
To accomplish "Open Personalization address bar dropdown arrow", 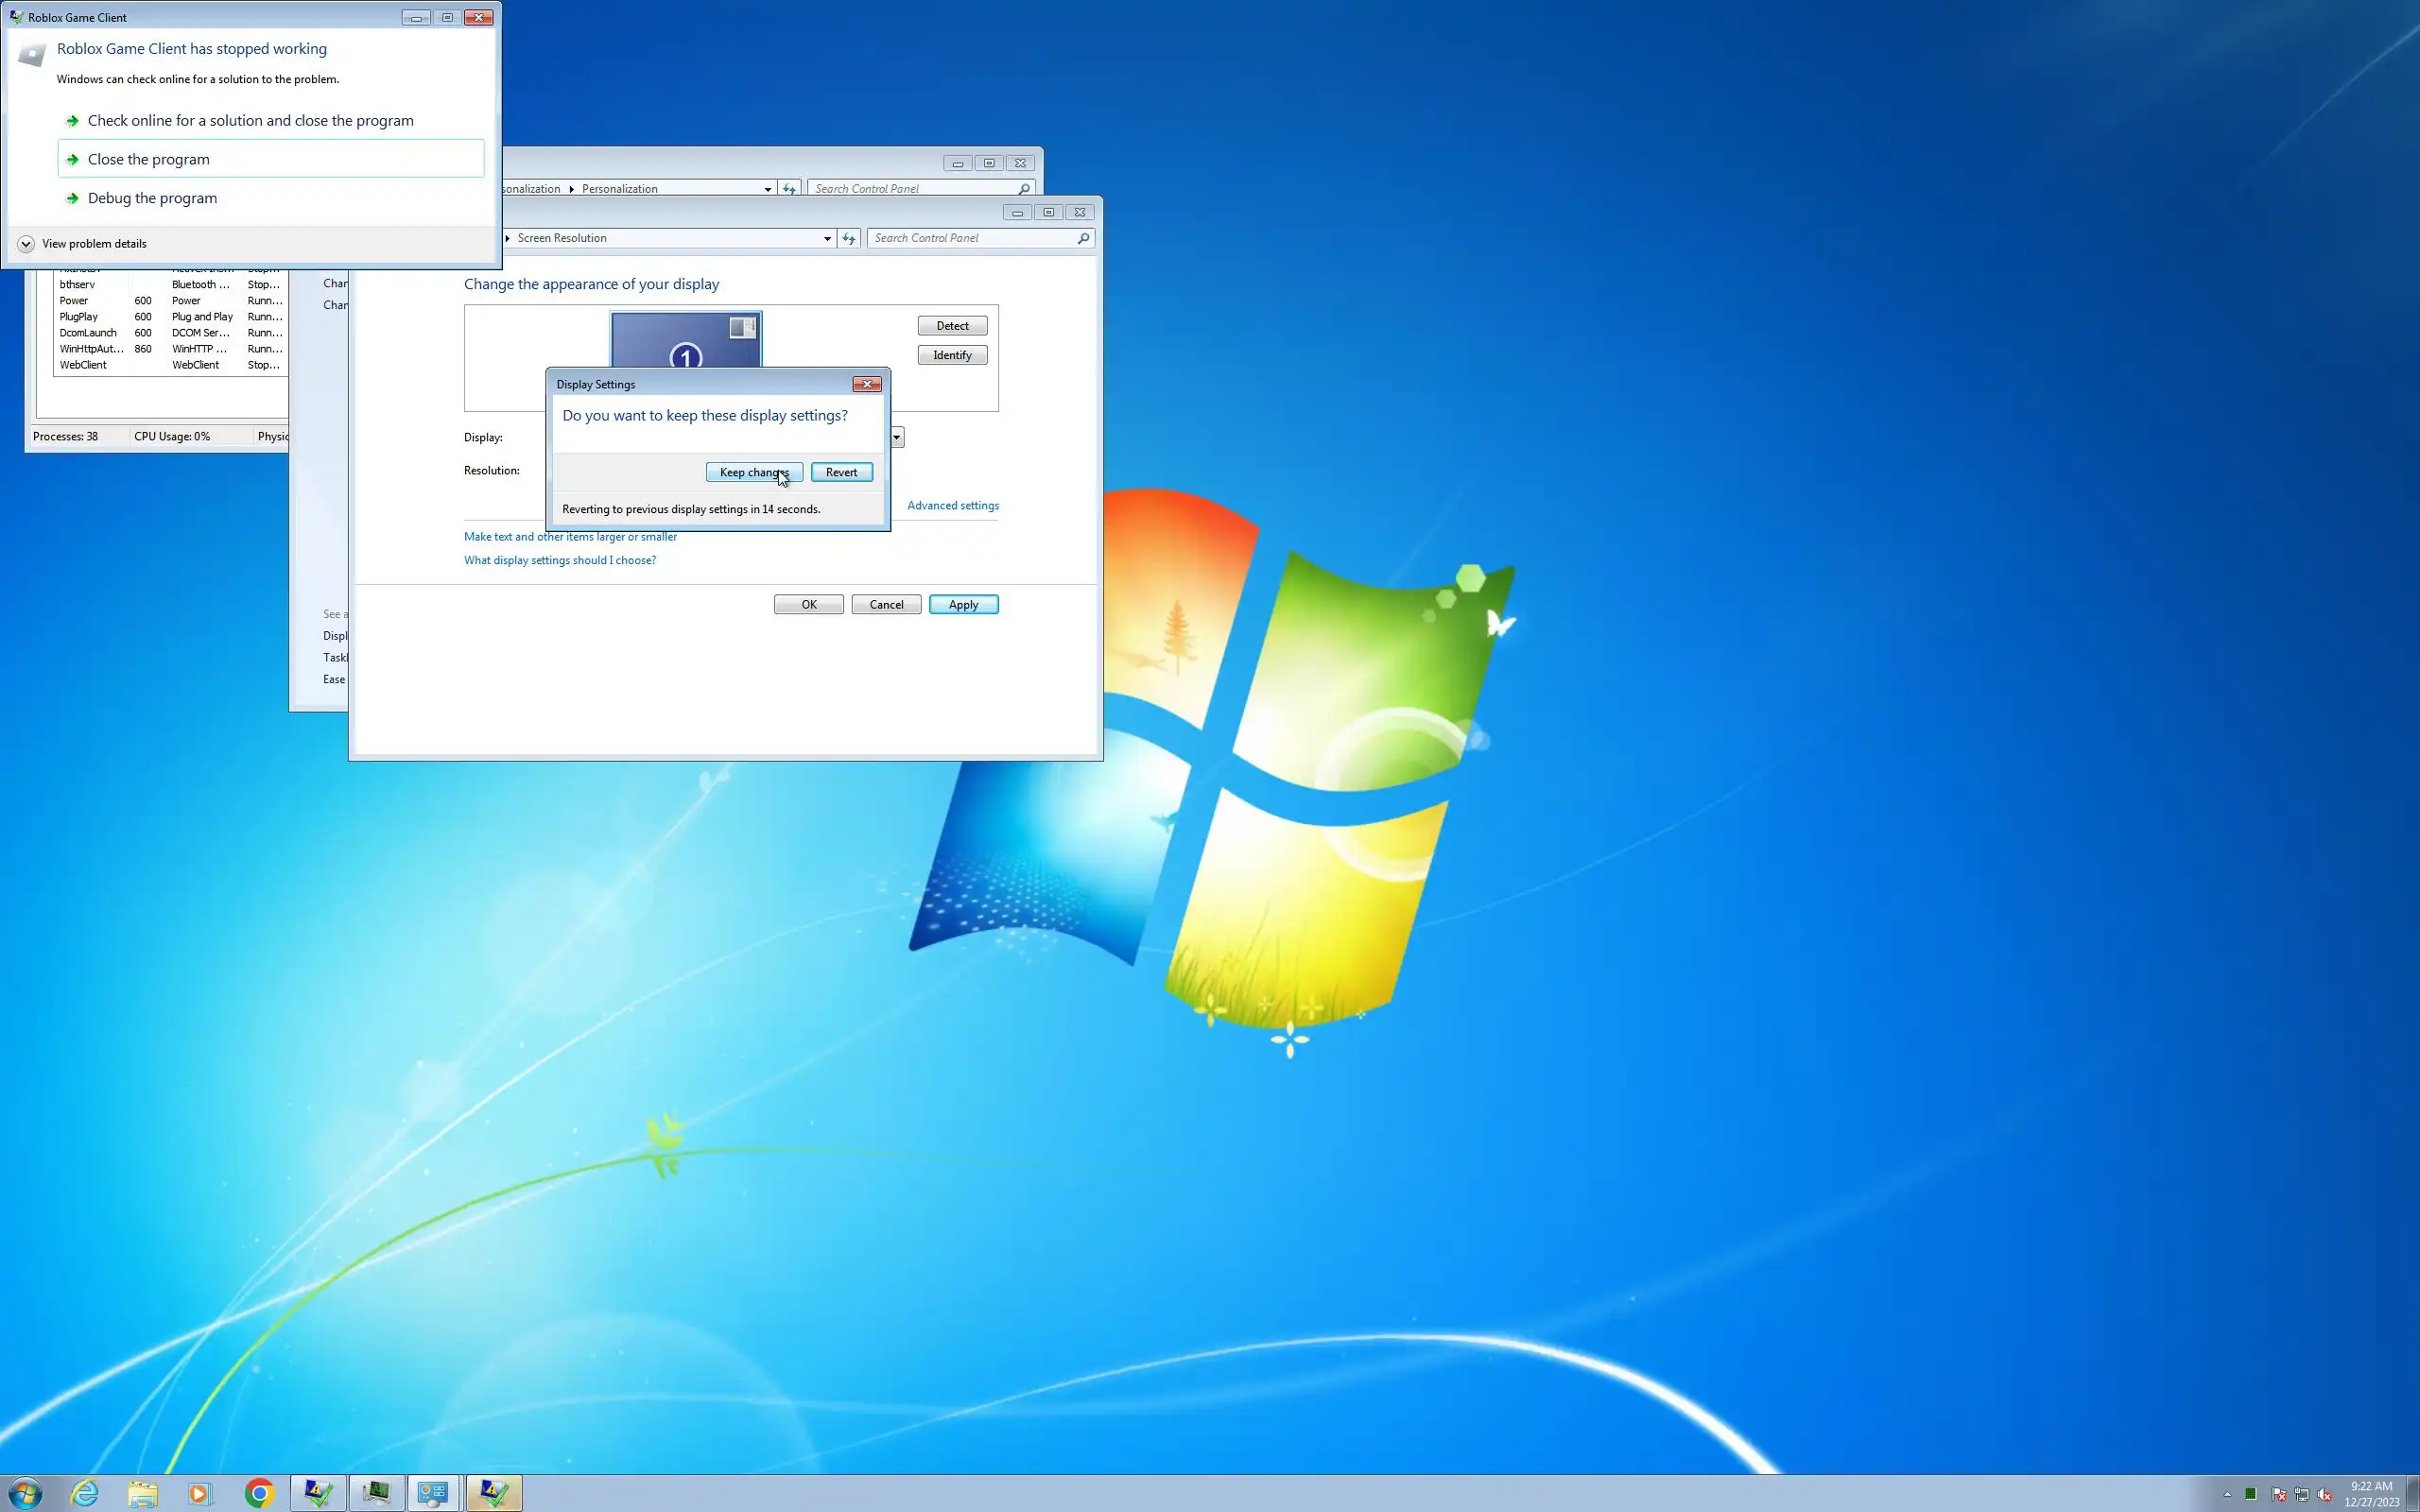I will click(x=767, y=189).
